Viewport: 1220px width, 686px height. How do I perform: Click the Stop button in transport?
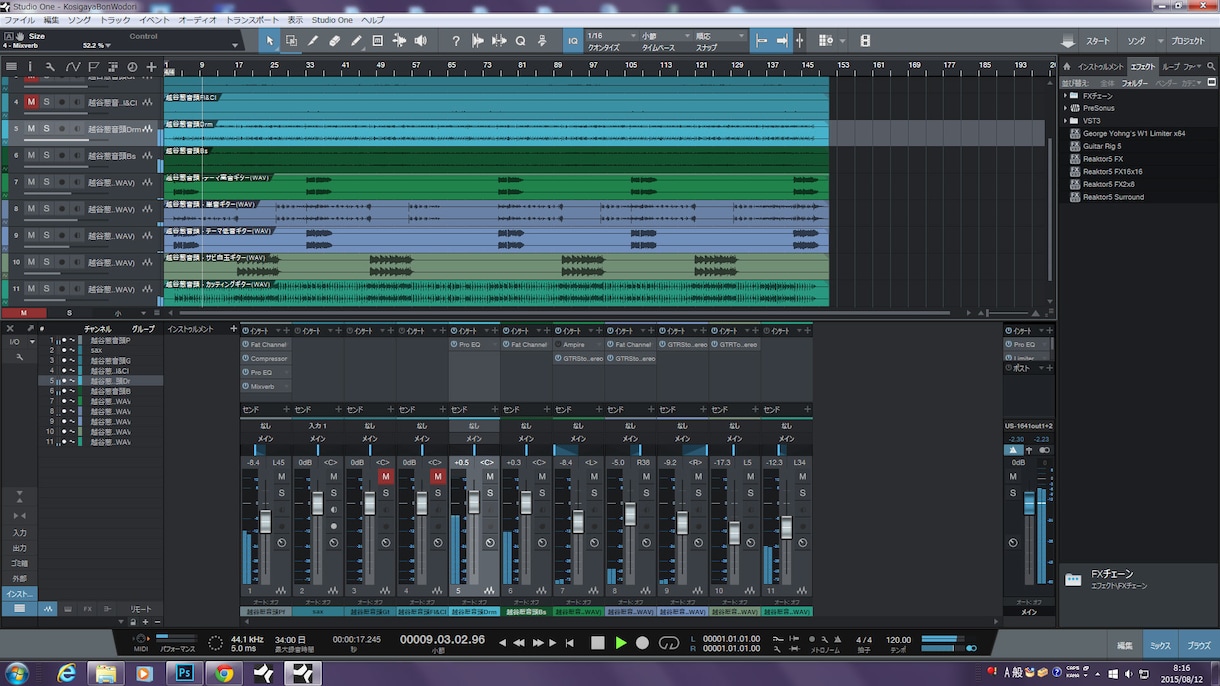coord(598,643)
